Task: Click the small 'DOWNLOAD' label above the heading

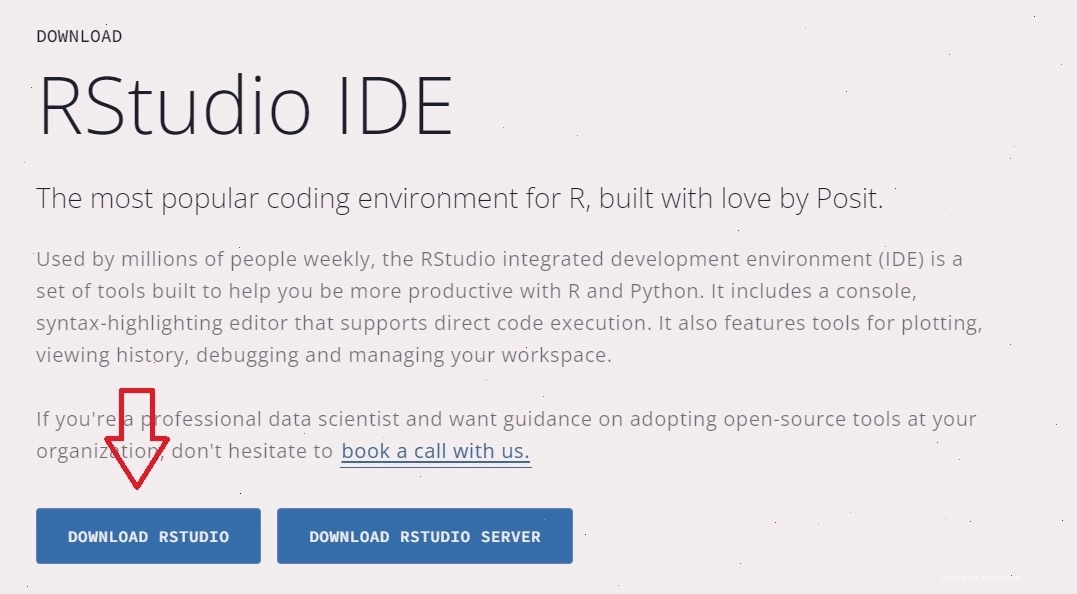Action: [79, 36]
